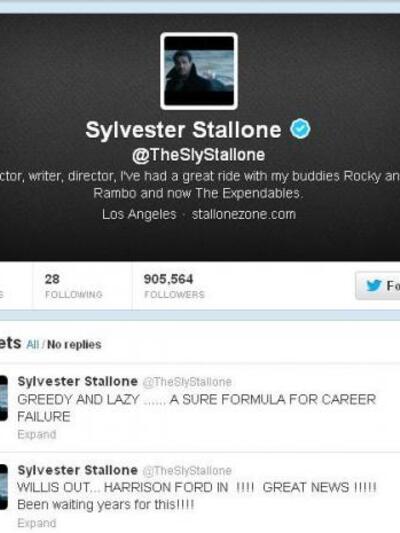Viewport: 400px width, 533px height.
Task: Click the avatar beside the GREEDY AND LAZY tweet
Action: (x=3, y=398)
